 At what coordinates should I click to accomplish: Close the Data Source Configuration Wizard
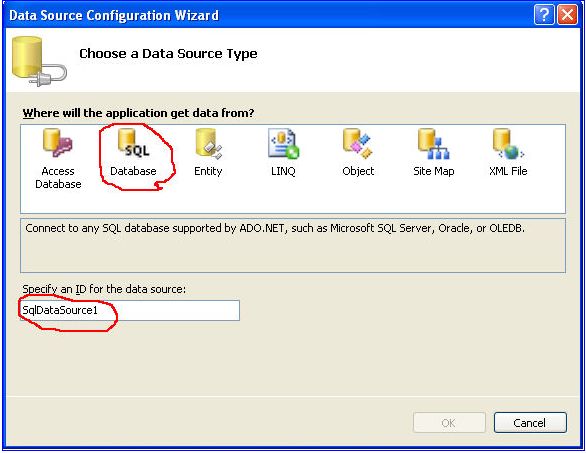coord(567,15)
